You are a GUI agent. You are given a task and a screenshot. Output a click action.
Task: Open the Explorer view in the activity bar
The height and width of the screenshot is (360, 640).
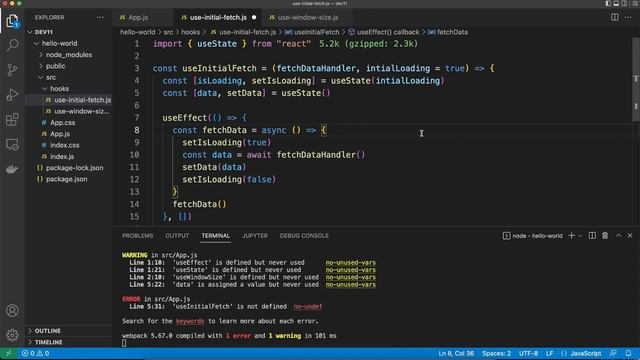point(12,20)
